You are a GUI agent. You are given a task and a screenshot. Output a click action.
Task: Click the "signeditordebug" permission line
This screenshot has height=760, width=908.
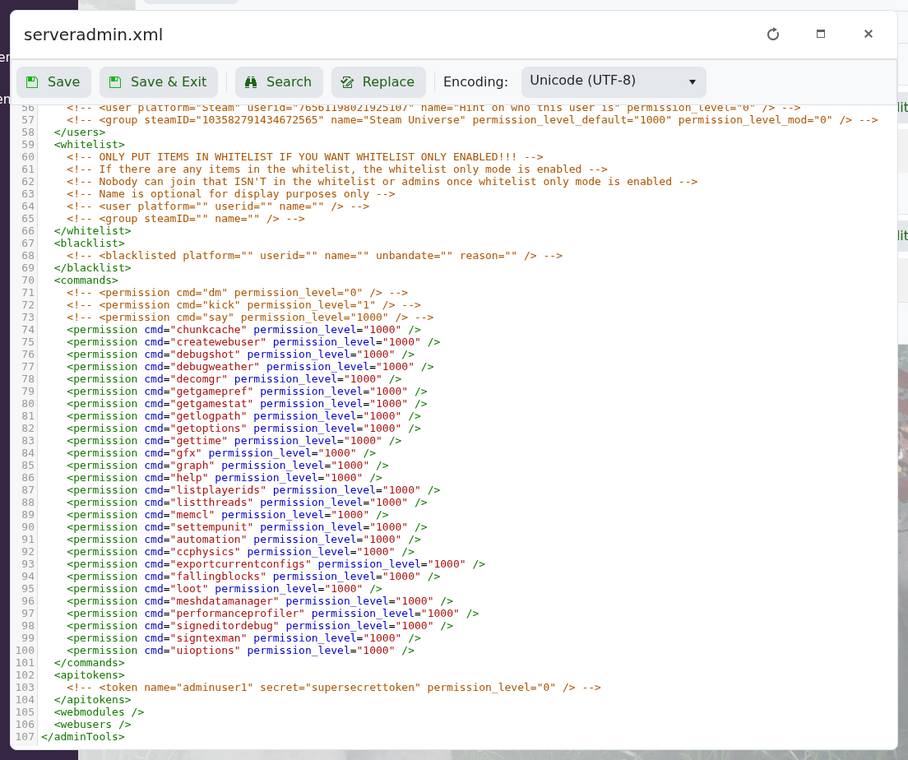click(x=260, y=626)
